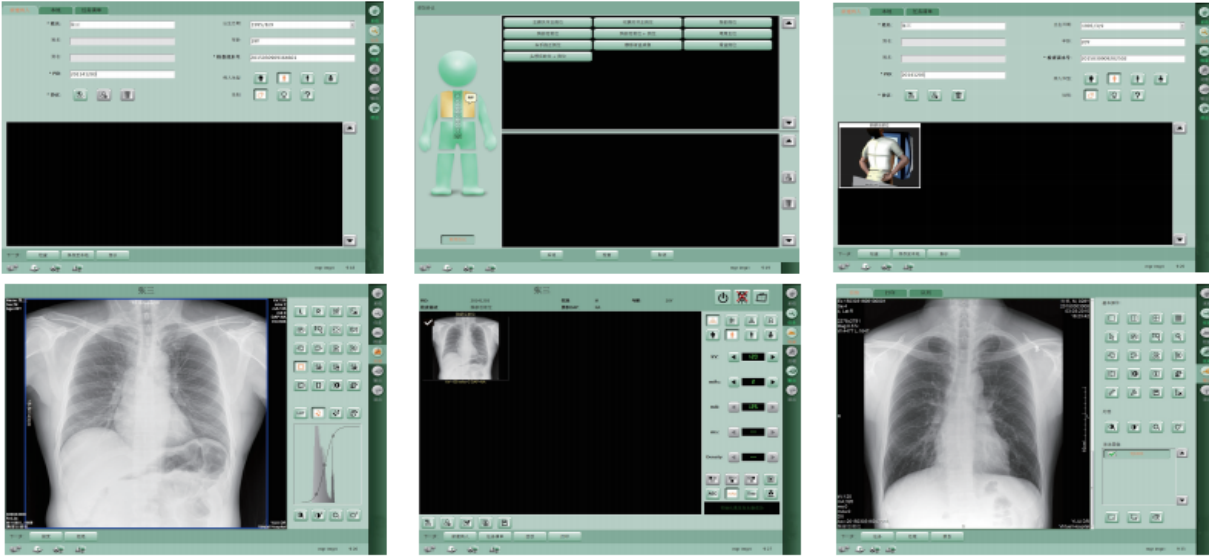Toggle the highlighted body-size icon on the empty registration form
1209x560 pixels.
(283, 77)
